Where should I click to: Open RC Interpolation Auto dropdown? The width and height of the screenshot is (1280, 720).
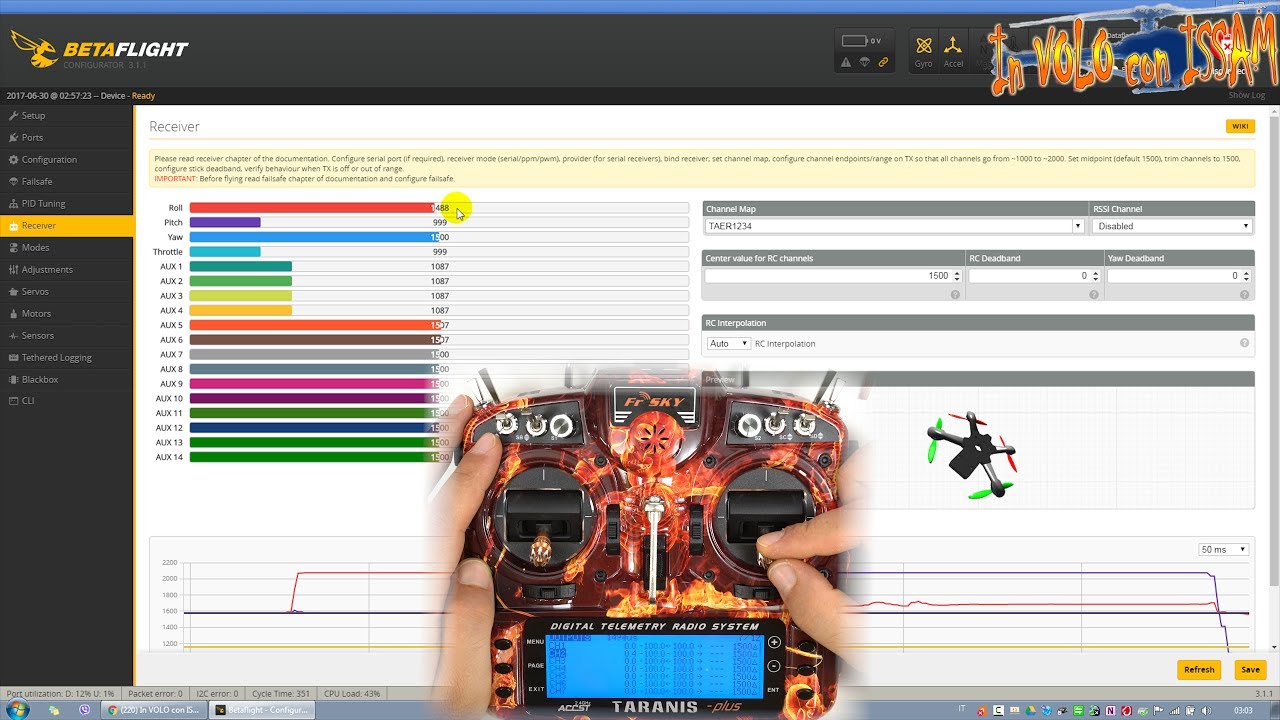728,343
